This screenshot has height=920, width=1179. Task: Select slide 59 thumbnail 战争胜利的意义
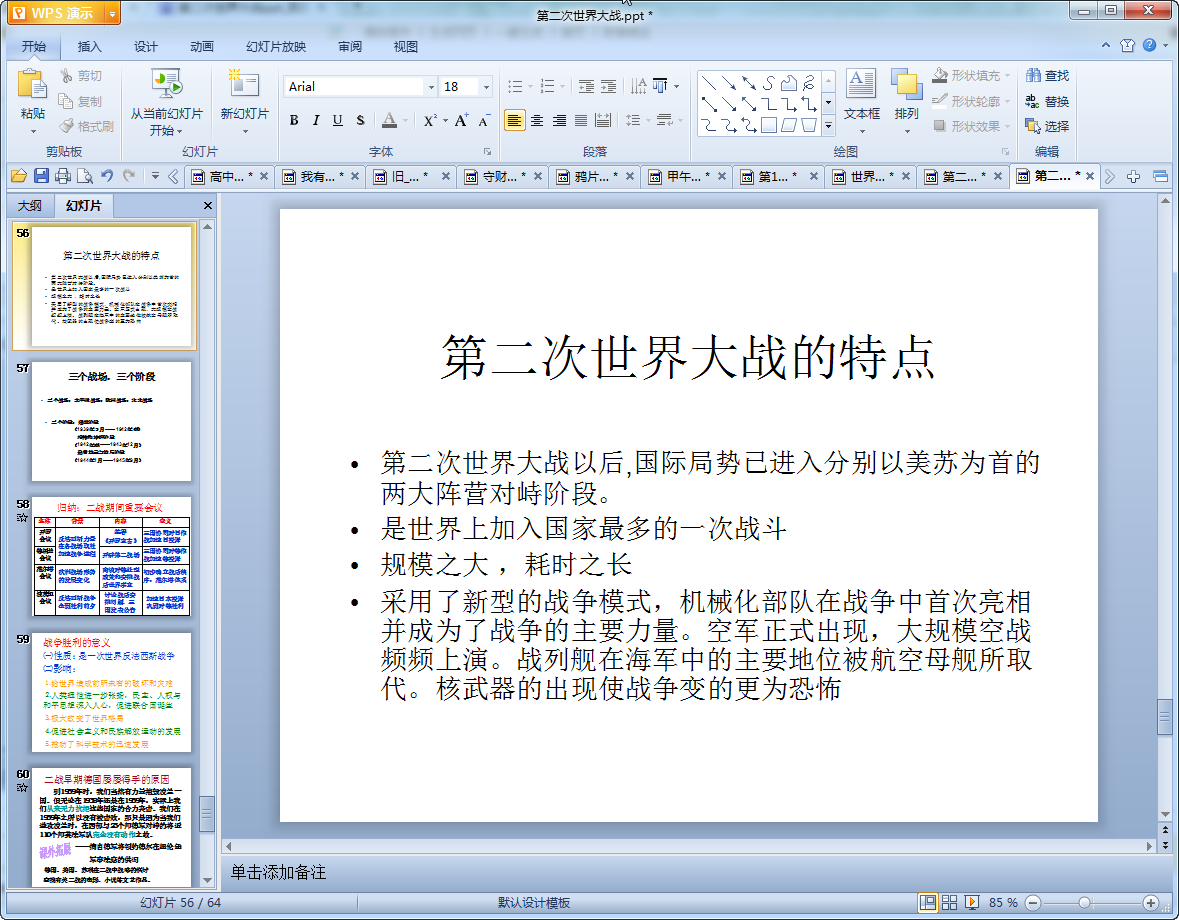tap(111, 692)
